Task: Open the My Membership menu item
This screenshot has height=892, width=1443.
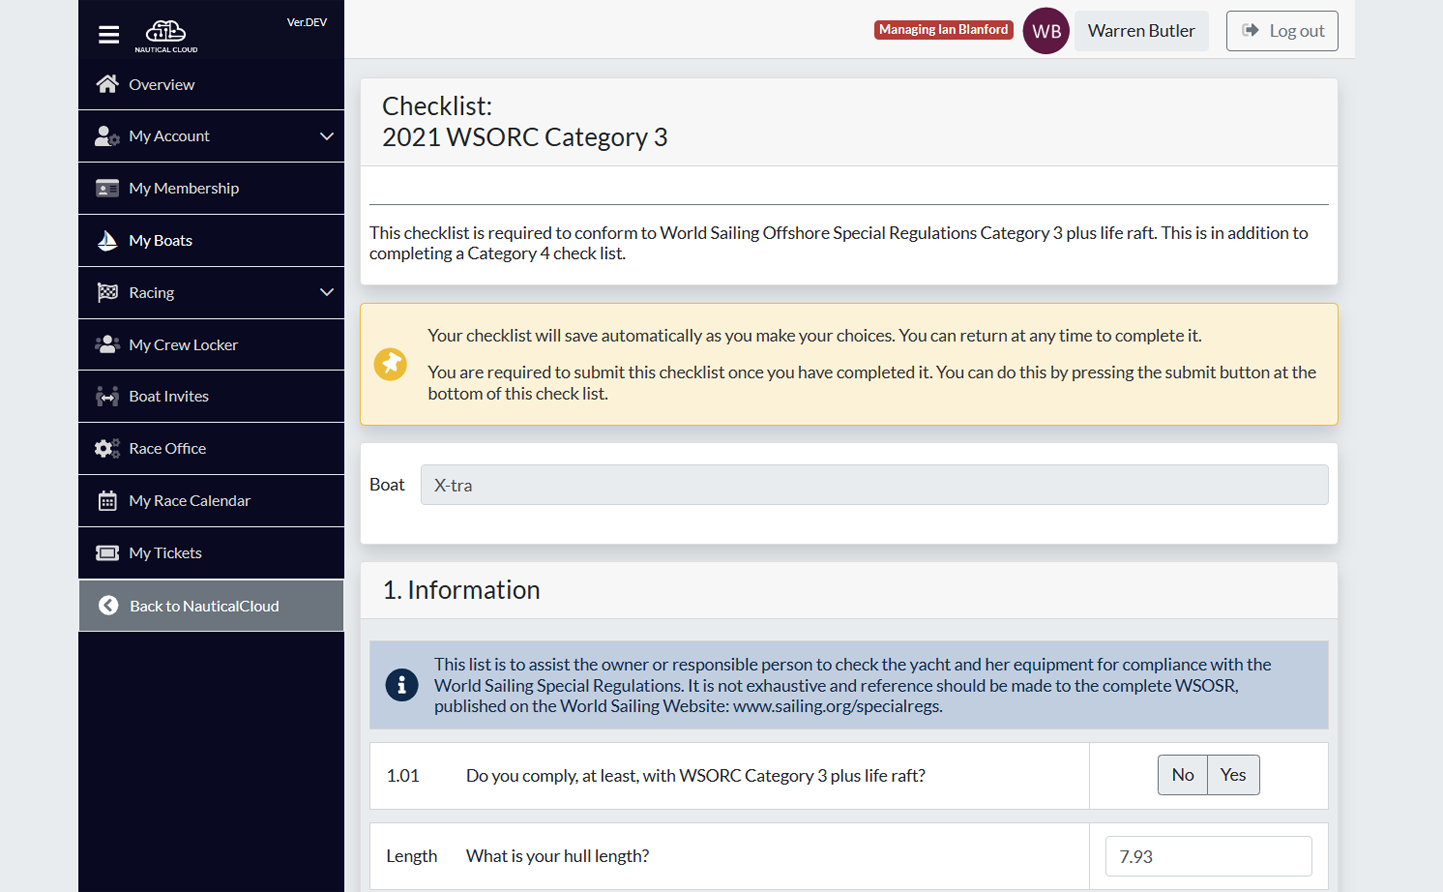Action: [x=211, y=188]
